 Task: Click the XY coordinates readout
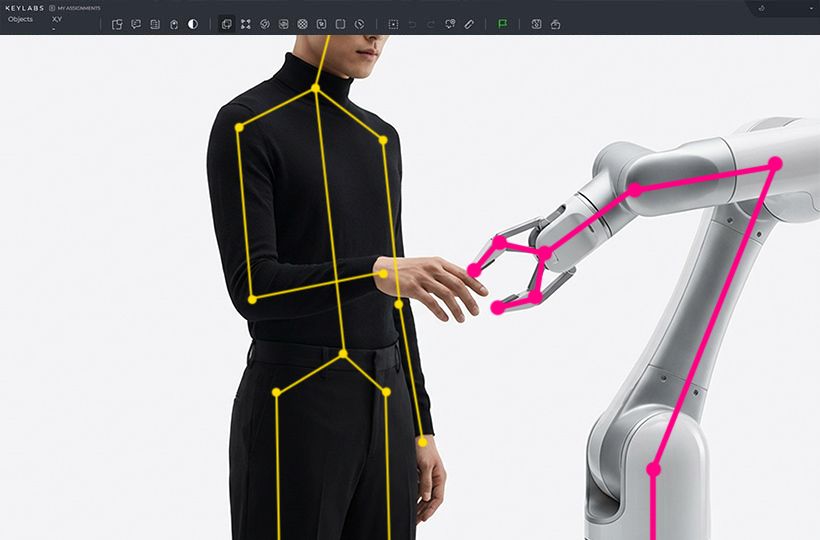coord(57,19)
